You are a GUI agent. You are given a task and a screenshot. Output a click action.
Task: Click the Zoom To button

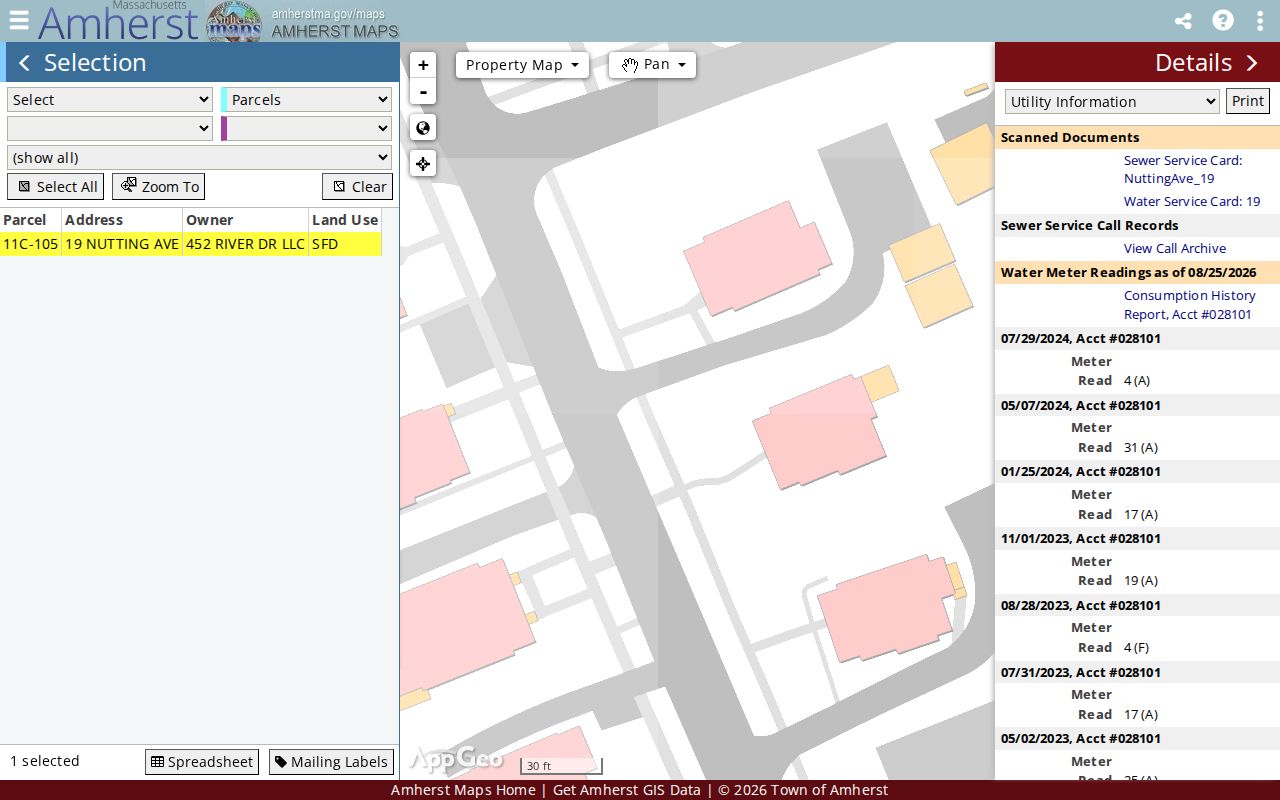click(159, 187)
